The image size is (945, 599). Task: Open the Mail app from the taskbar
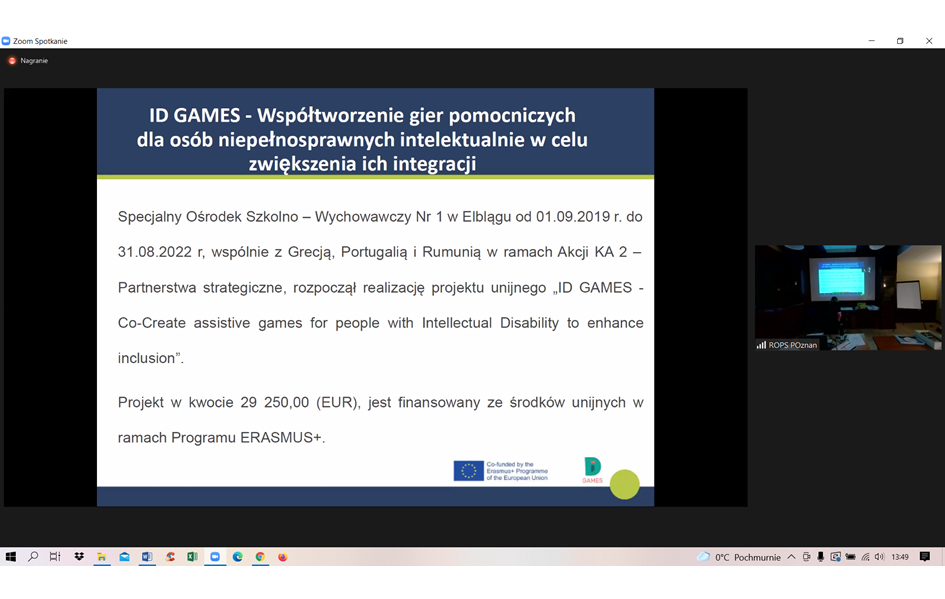coord(125,557)
